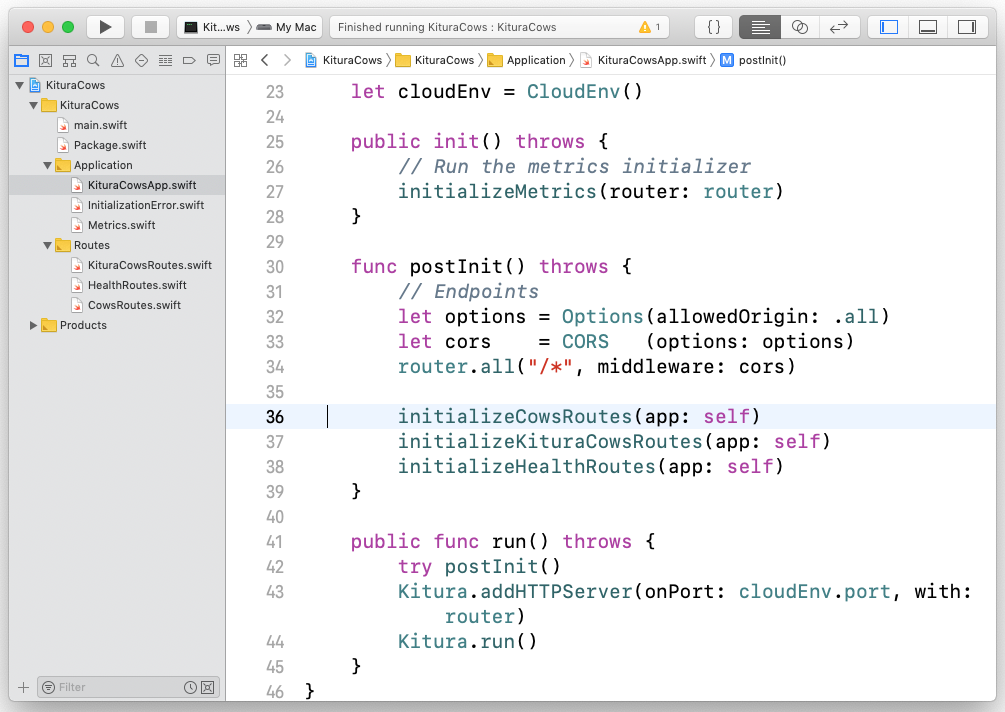This screenshot has width=1005, height=712.
Task: Choose the My Mac run destination
Action: (x=287, y=27)
